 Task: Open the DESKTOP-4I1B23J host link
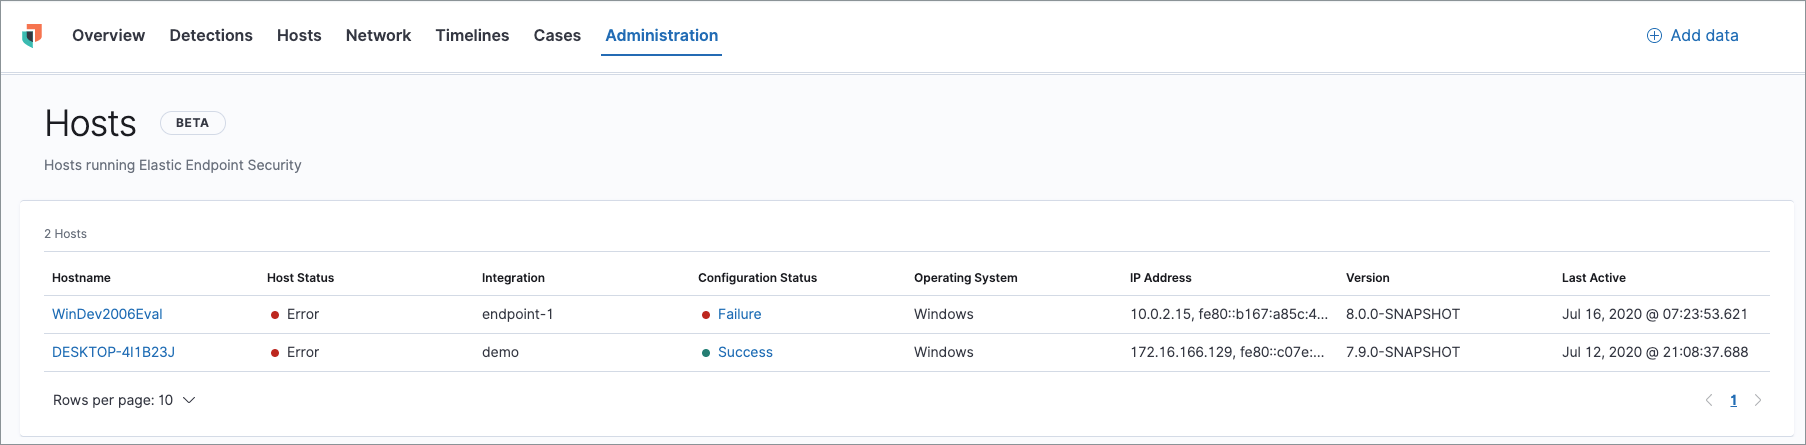[113, 352]
